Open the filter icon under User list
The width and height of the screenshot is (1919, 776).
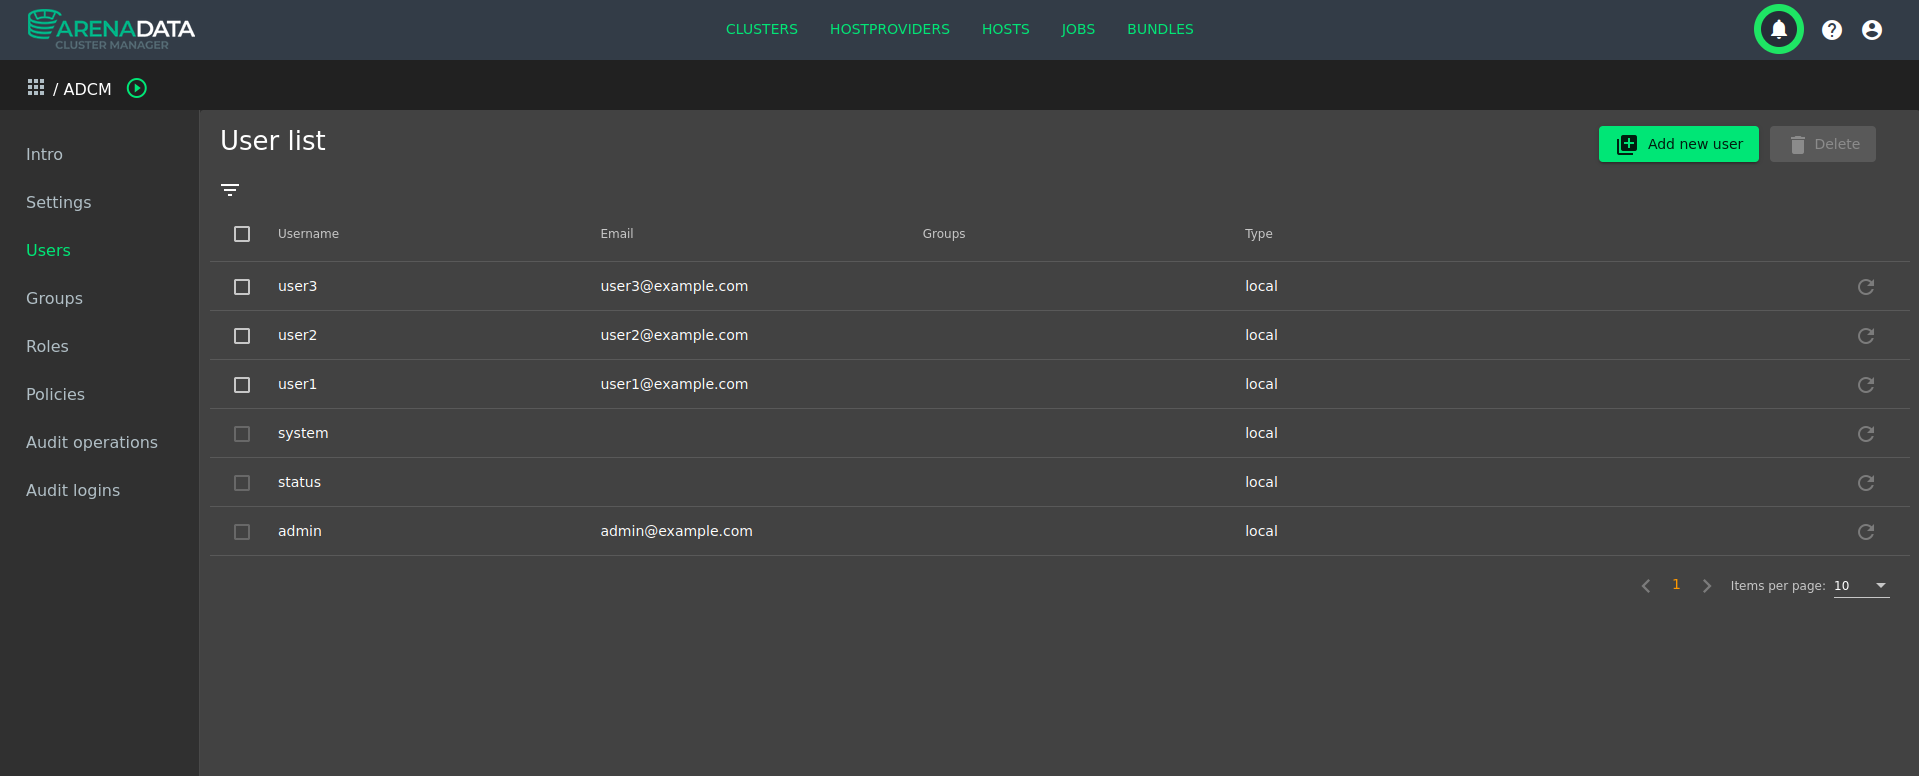click(x=230, y=190)
